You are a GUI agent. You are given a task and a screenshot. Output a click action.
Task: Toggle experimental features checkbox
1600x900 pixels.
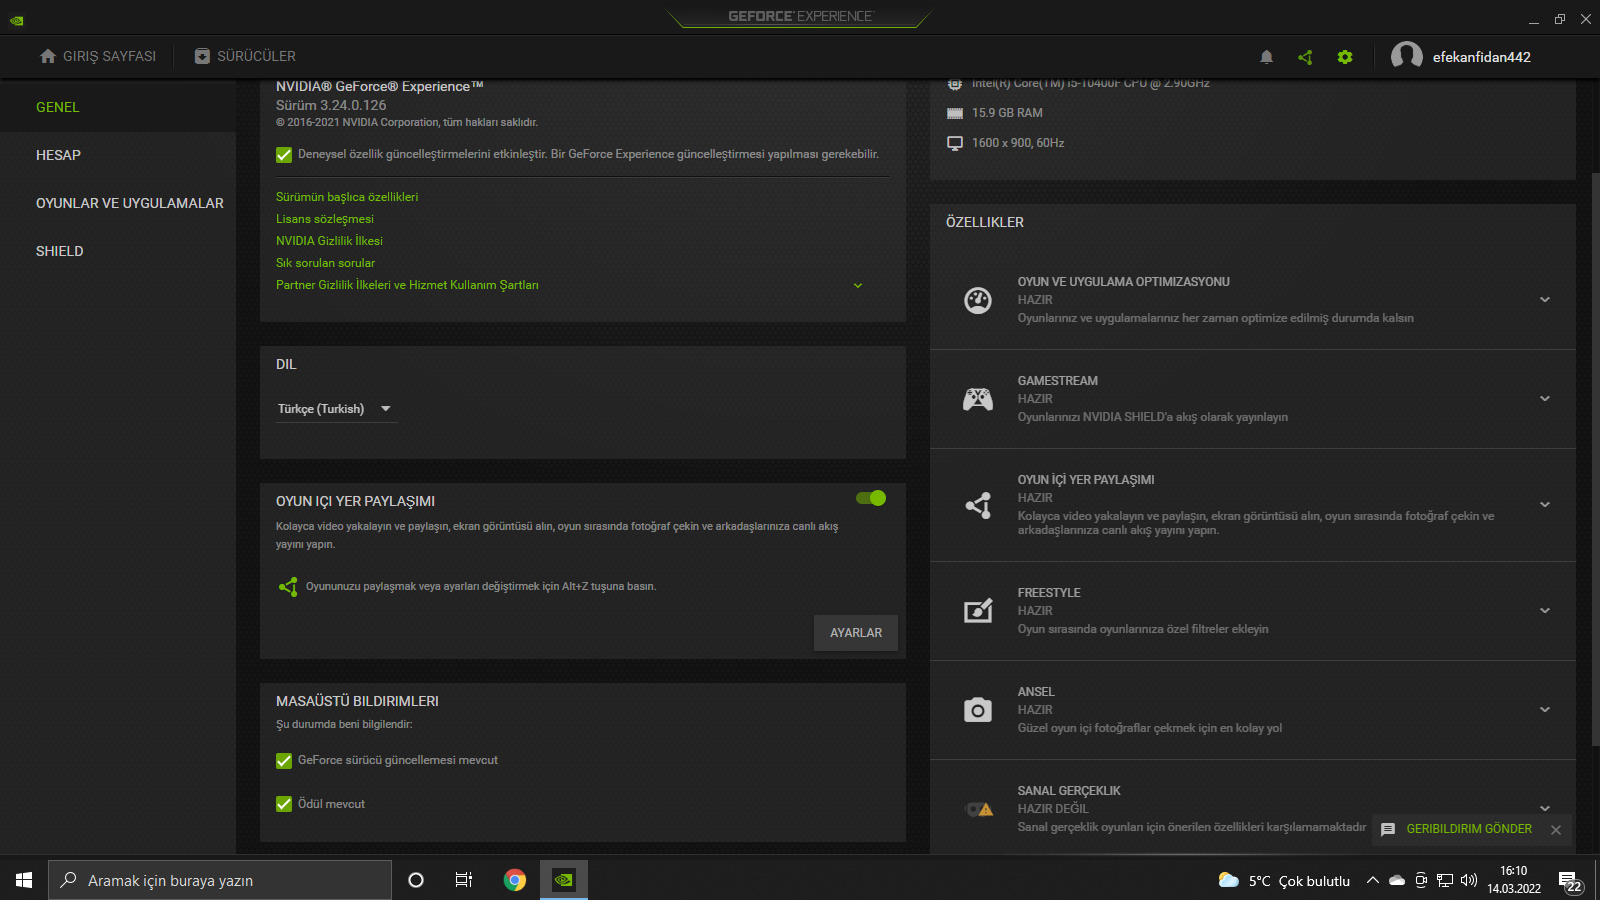click(284, 155)
